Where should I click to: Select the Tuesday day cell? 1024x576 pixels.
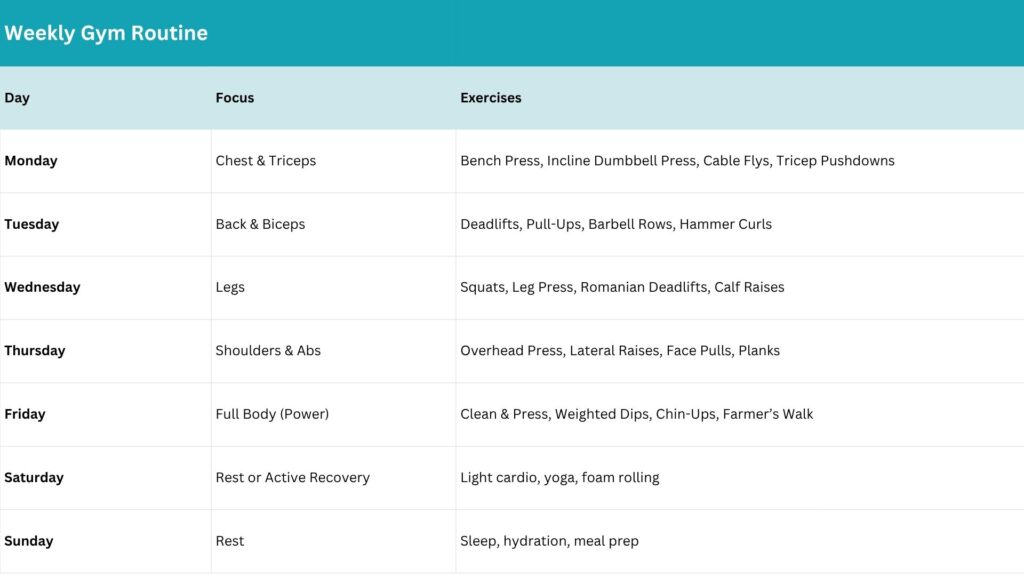(x=32, y=224)
